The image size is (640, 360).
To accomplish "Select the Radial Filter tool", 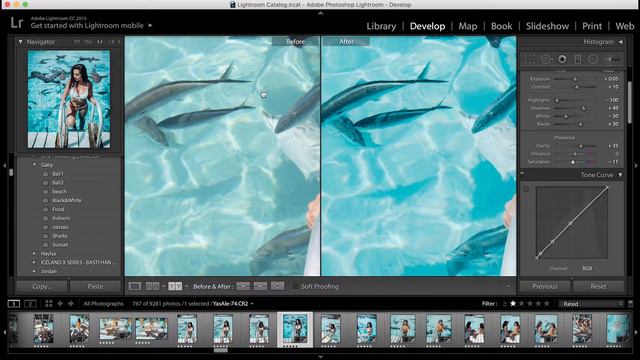I will coord(593,60).
